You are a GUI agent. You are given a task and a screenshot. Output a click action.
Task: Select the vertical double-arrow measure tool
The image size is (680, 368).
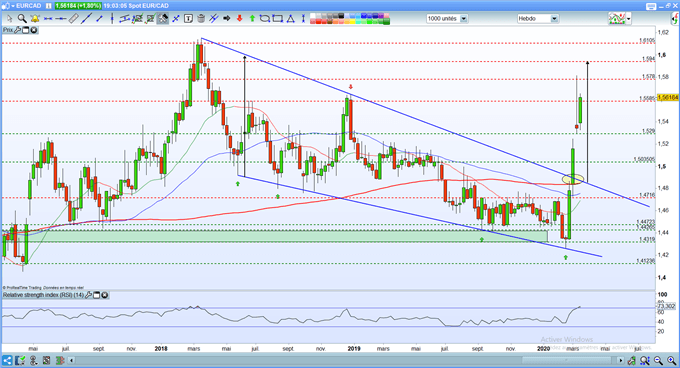(303, 19)
